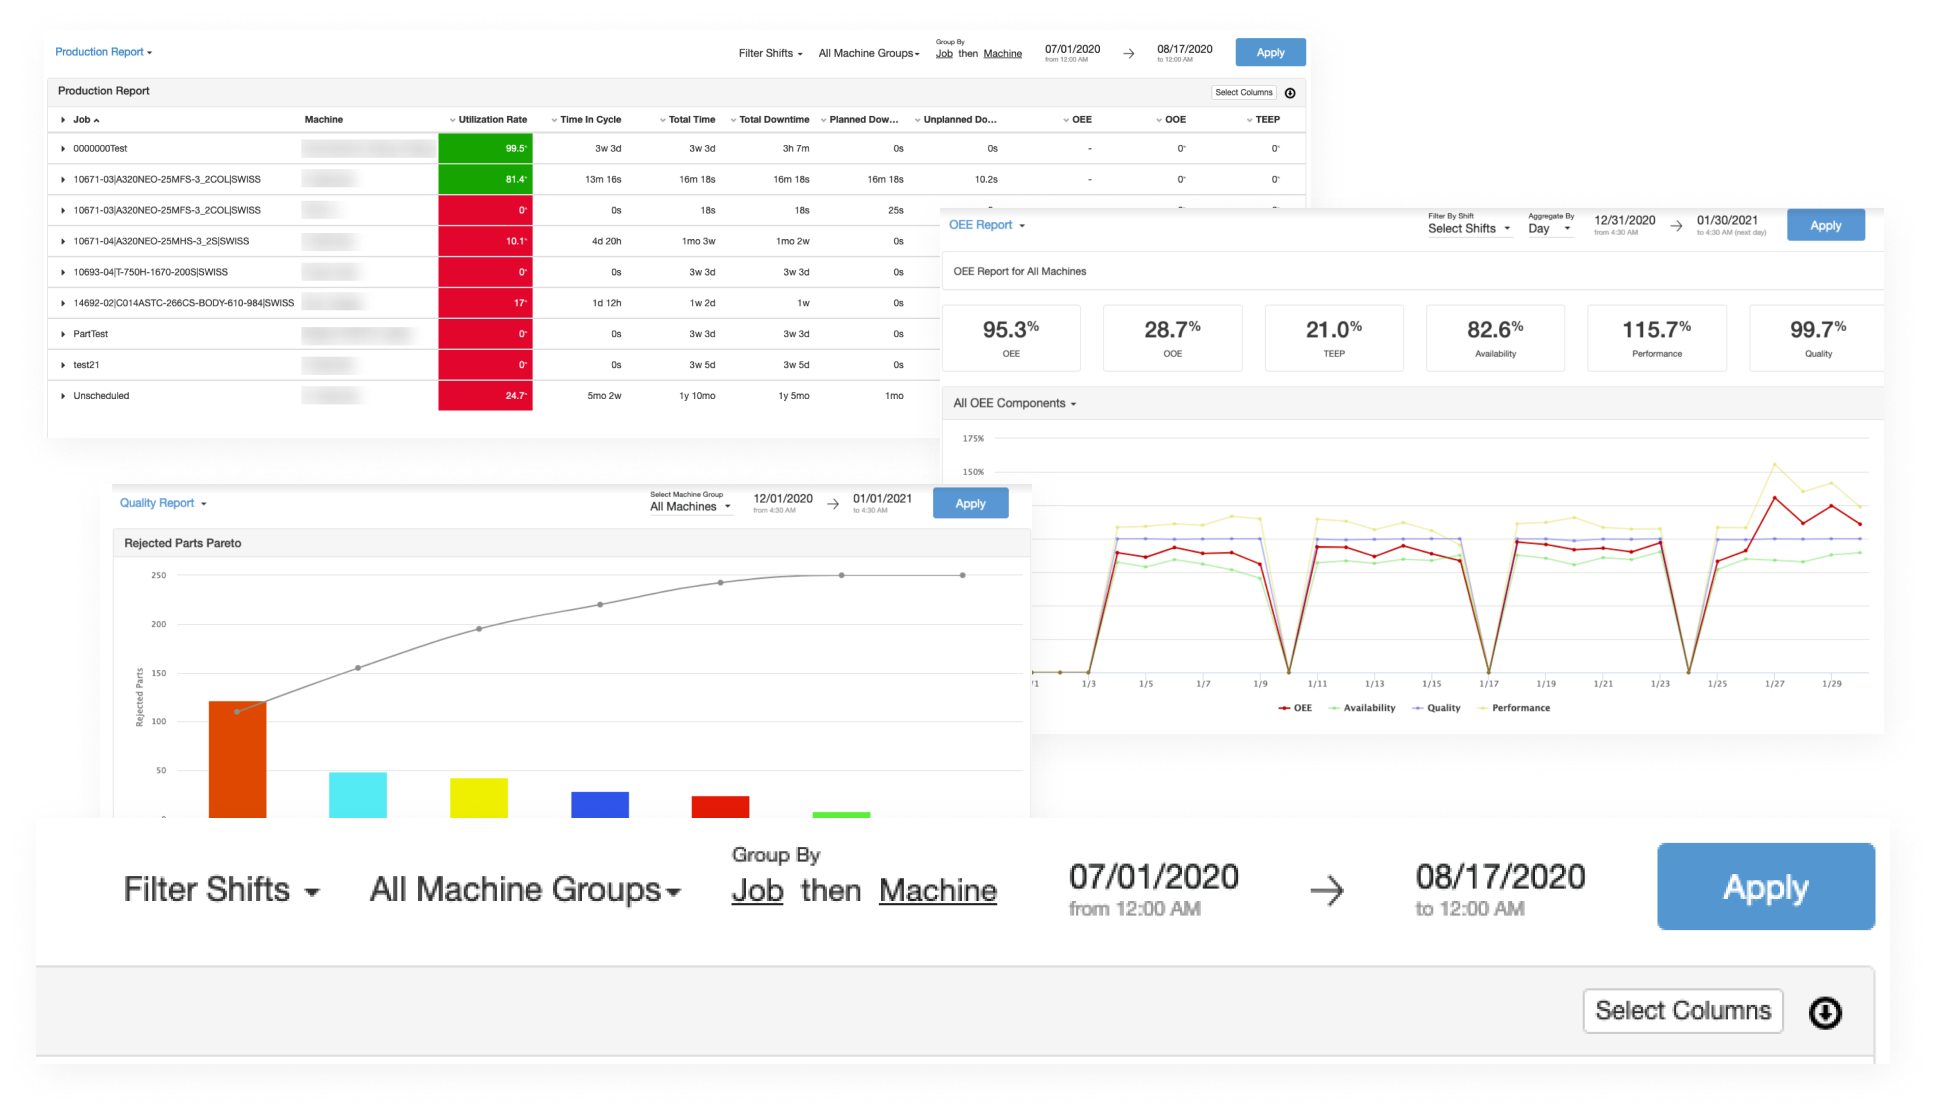Click the large download arrow icon beside Select Columns
1934x1114 pixels.
(x=1825, y=1013)
